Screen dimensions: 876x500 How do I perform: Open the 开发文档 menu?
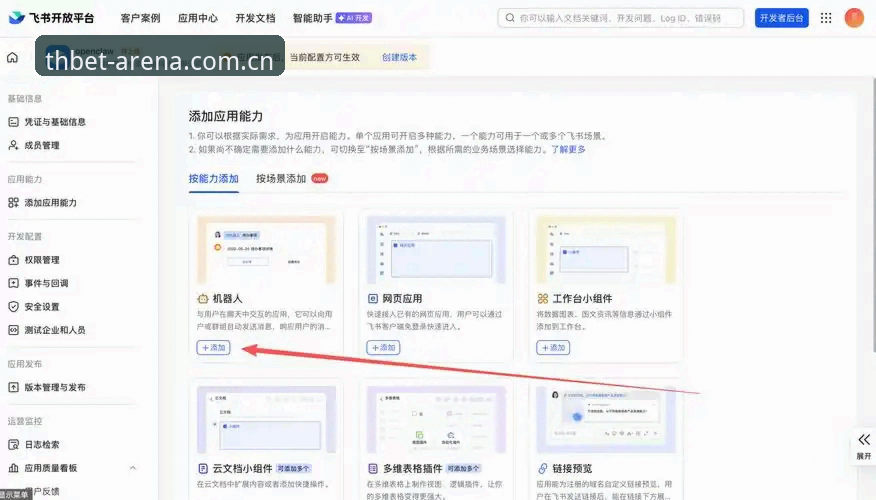pyautogui.click(x=255, y=18)
